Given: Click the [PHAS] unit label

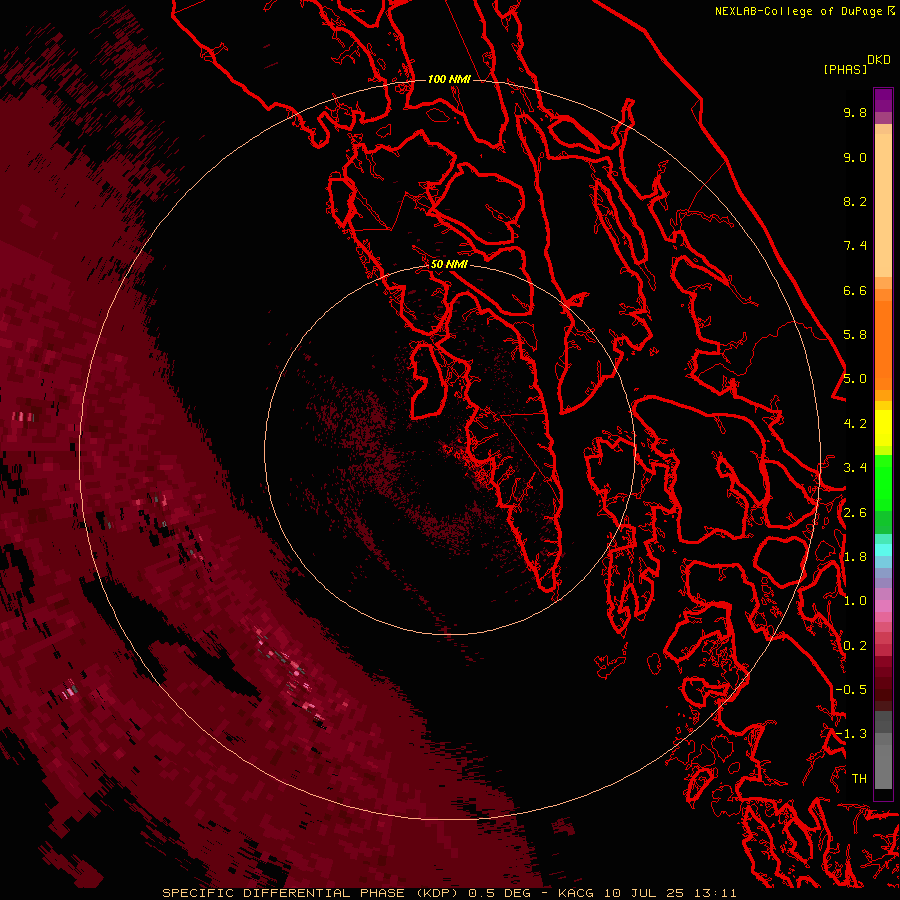Looking at the screenshot, I should tap(845, 69).
